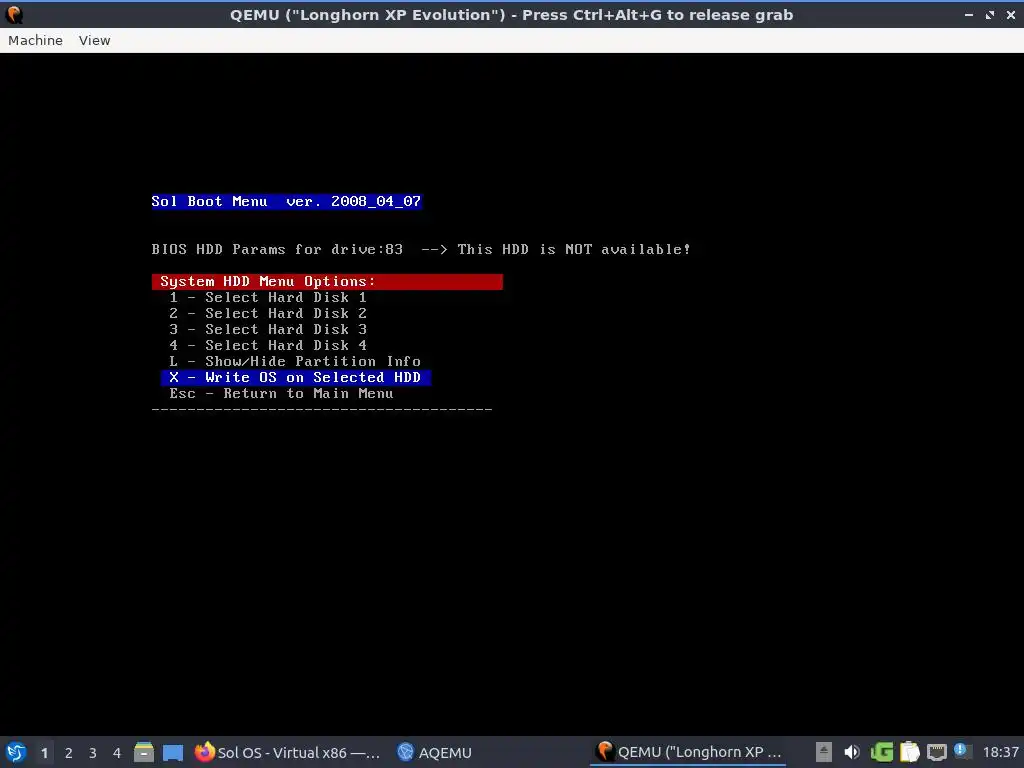Screen dimensions: 1024x768
Task: Close the QEMU window
Action: 1010,14
